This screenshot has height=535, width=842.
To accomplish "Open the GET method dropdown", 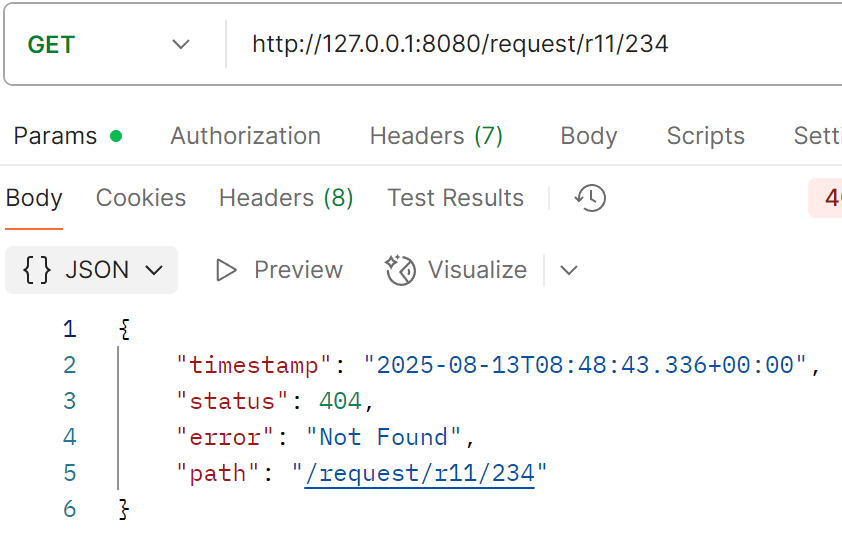I will coord(109,45).
